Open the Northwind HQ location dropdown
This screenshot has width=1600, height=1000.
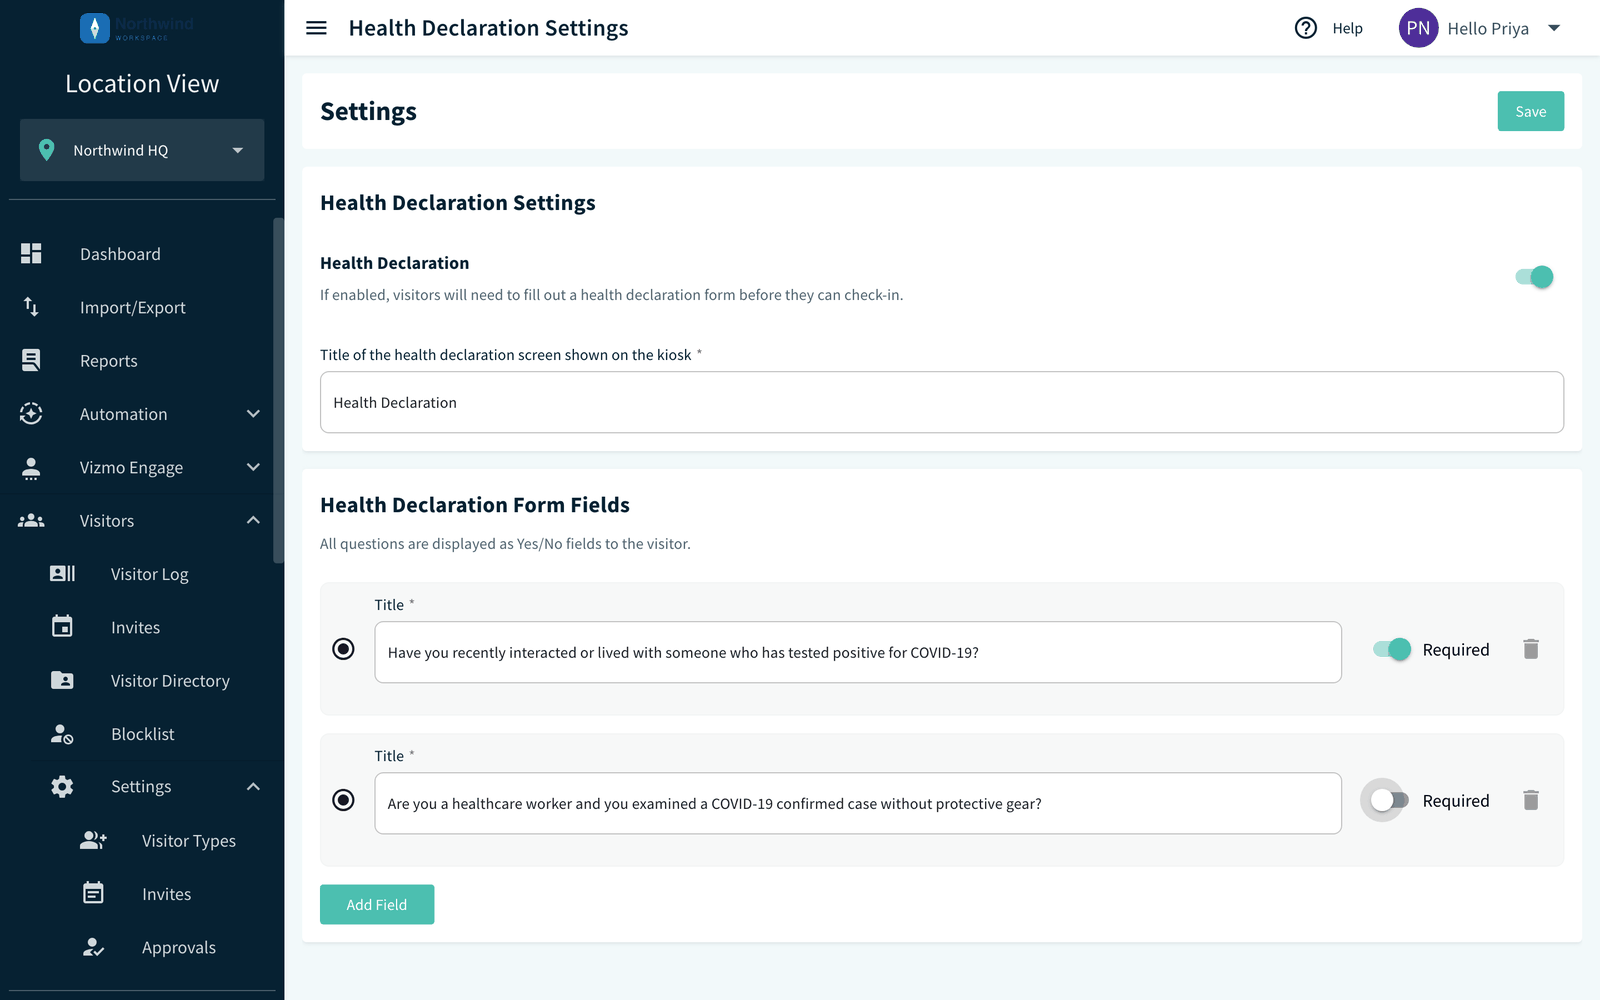(x=142, y=150)
